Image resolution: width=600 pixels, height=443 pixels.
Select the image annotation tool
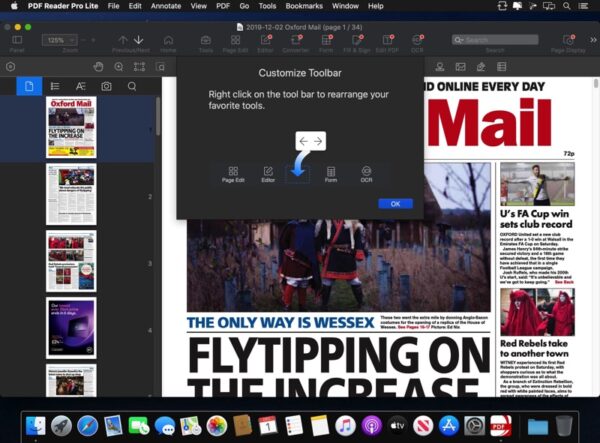(460, 67)
